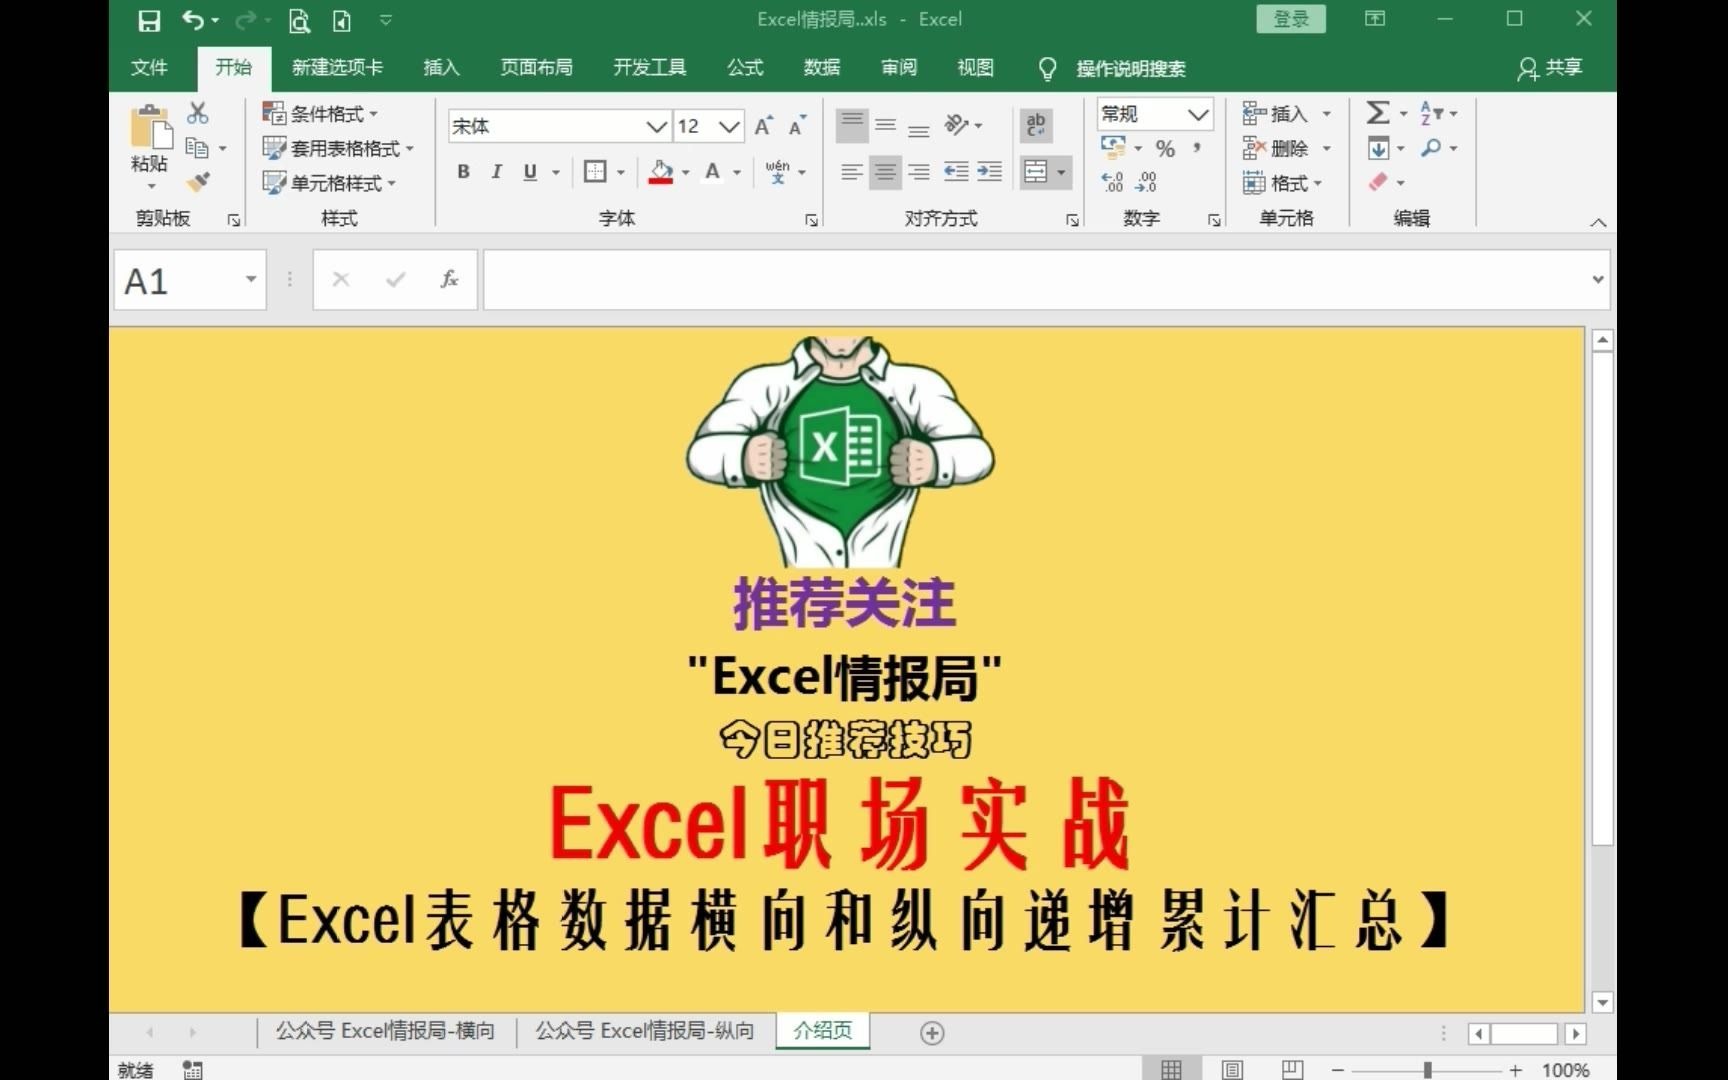Click the AutoSum sigma icon
The width and height of the screenshot is (1728, 1080).
1378,112
